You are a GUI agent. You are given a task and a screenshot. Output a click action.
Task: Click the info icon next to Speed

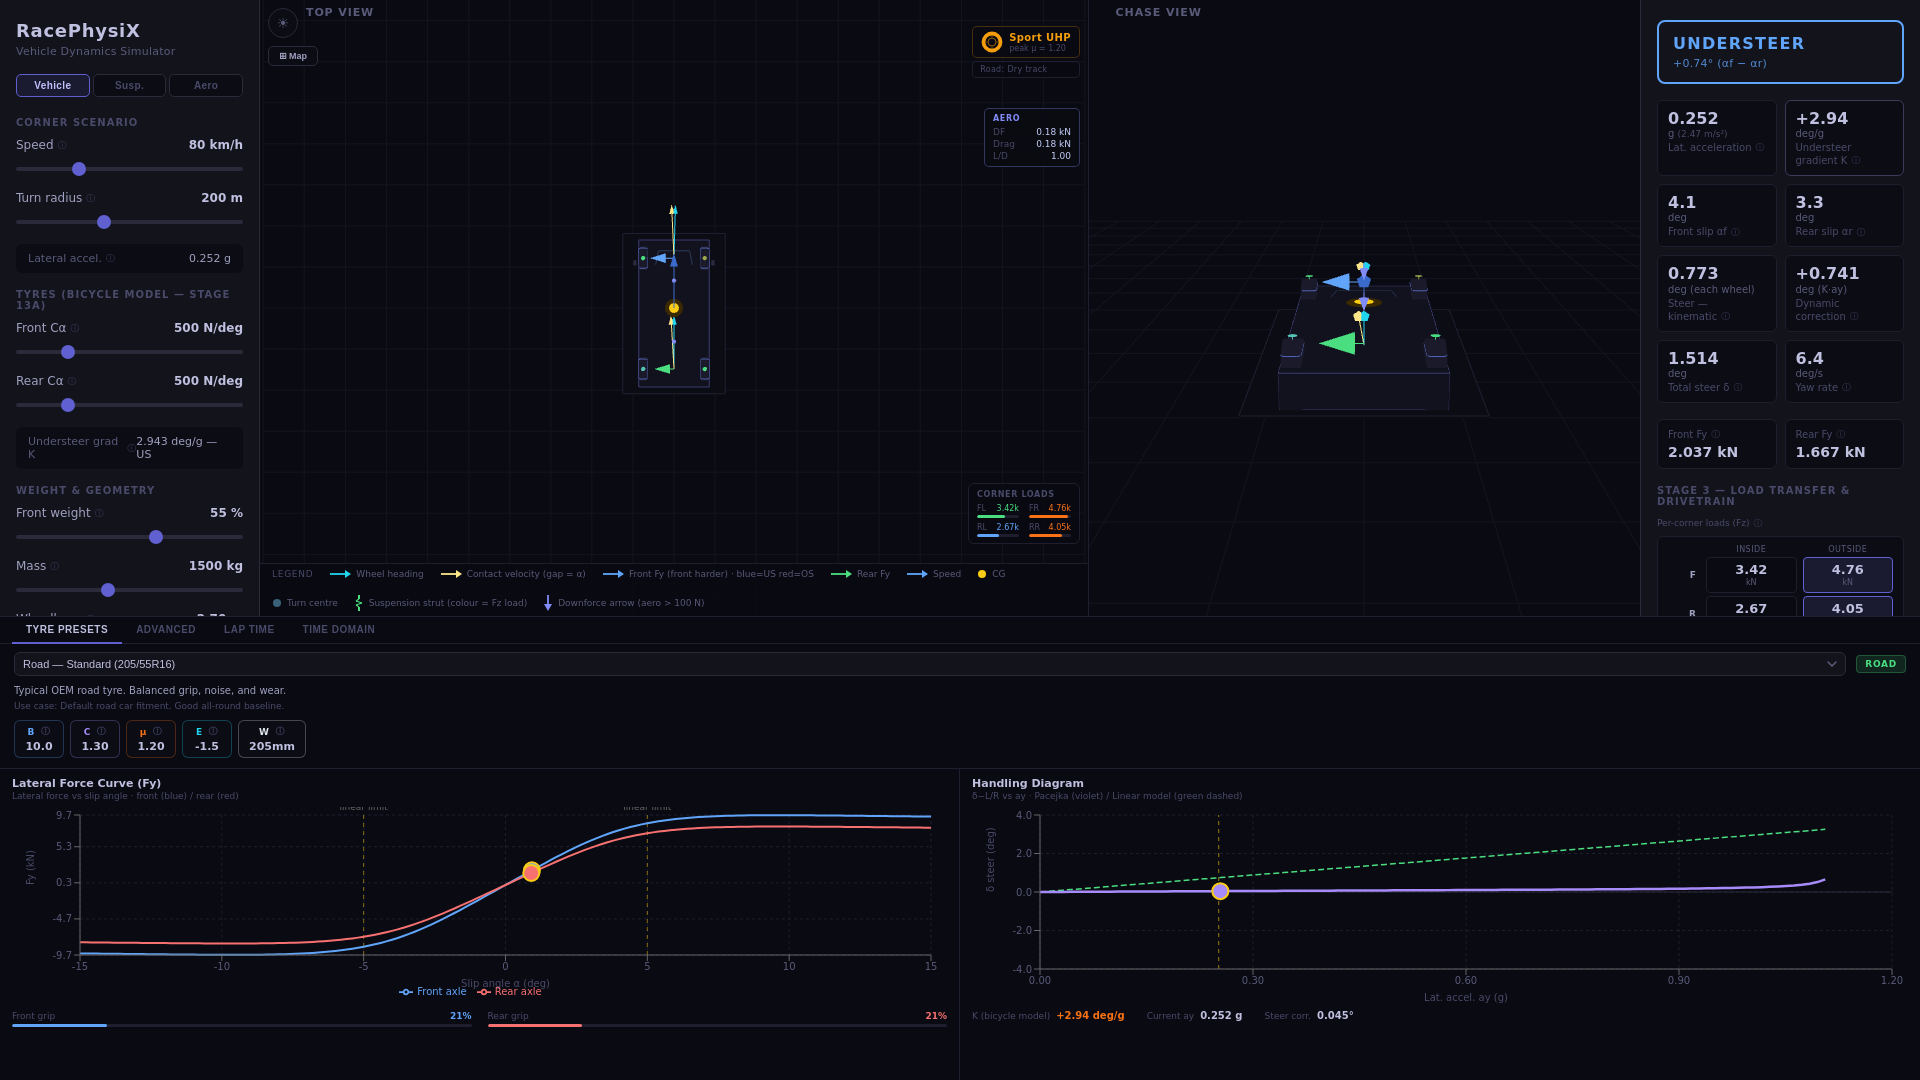click(x=62, y=146)
